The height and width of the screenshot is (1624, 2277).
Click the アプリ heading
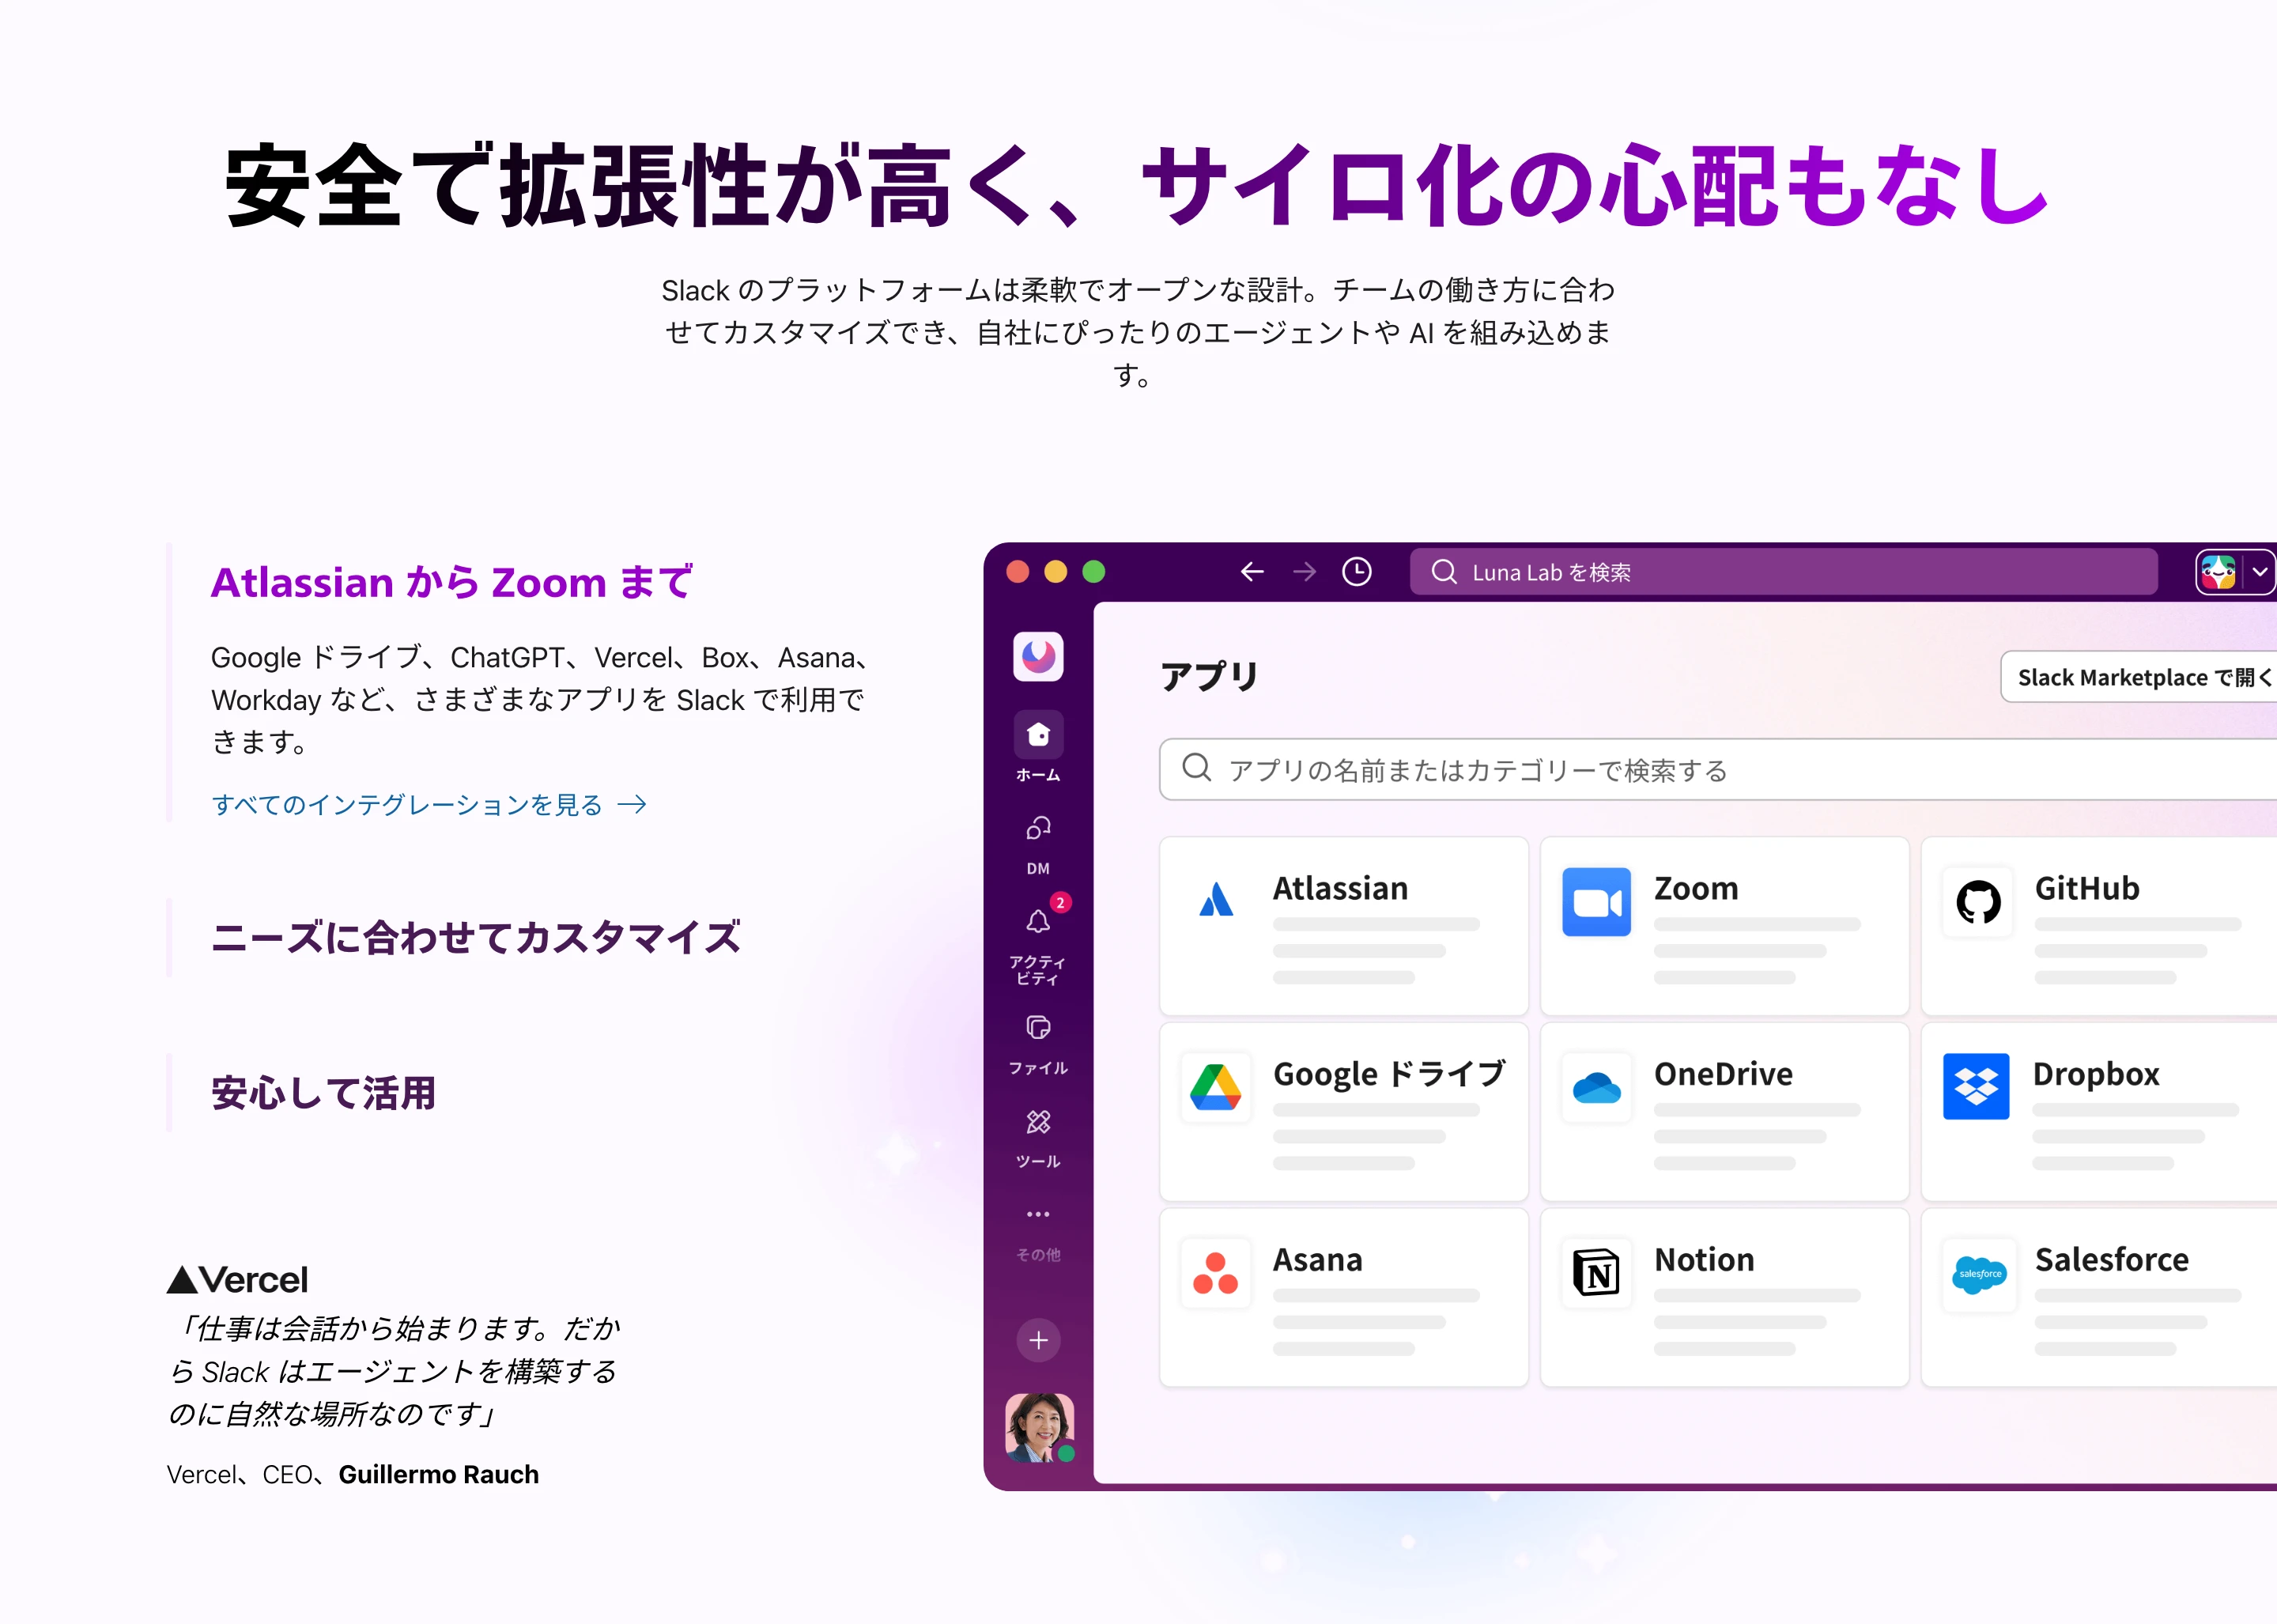click(1209, 677)
